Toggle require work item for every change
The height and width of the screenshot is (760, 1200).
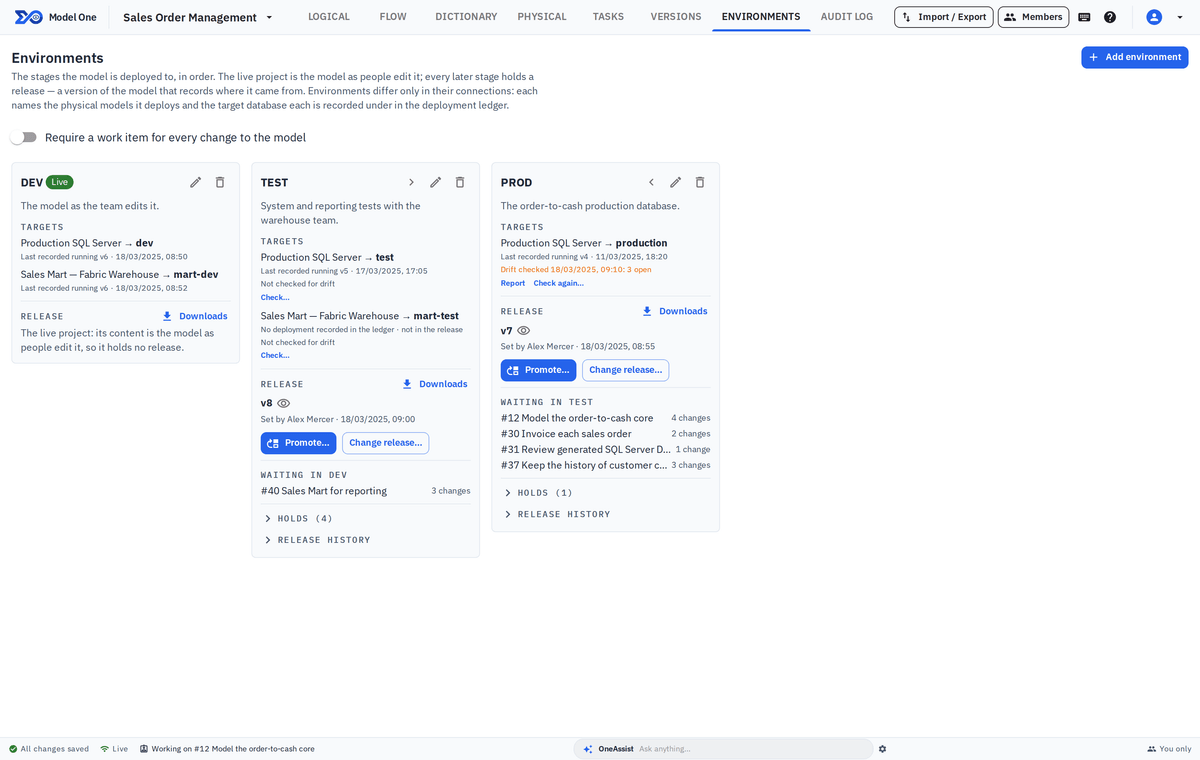[23, 137]
